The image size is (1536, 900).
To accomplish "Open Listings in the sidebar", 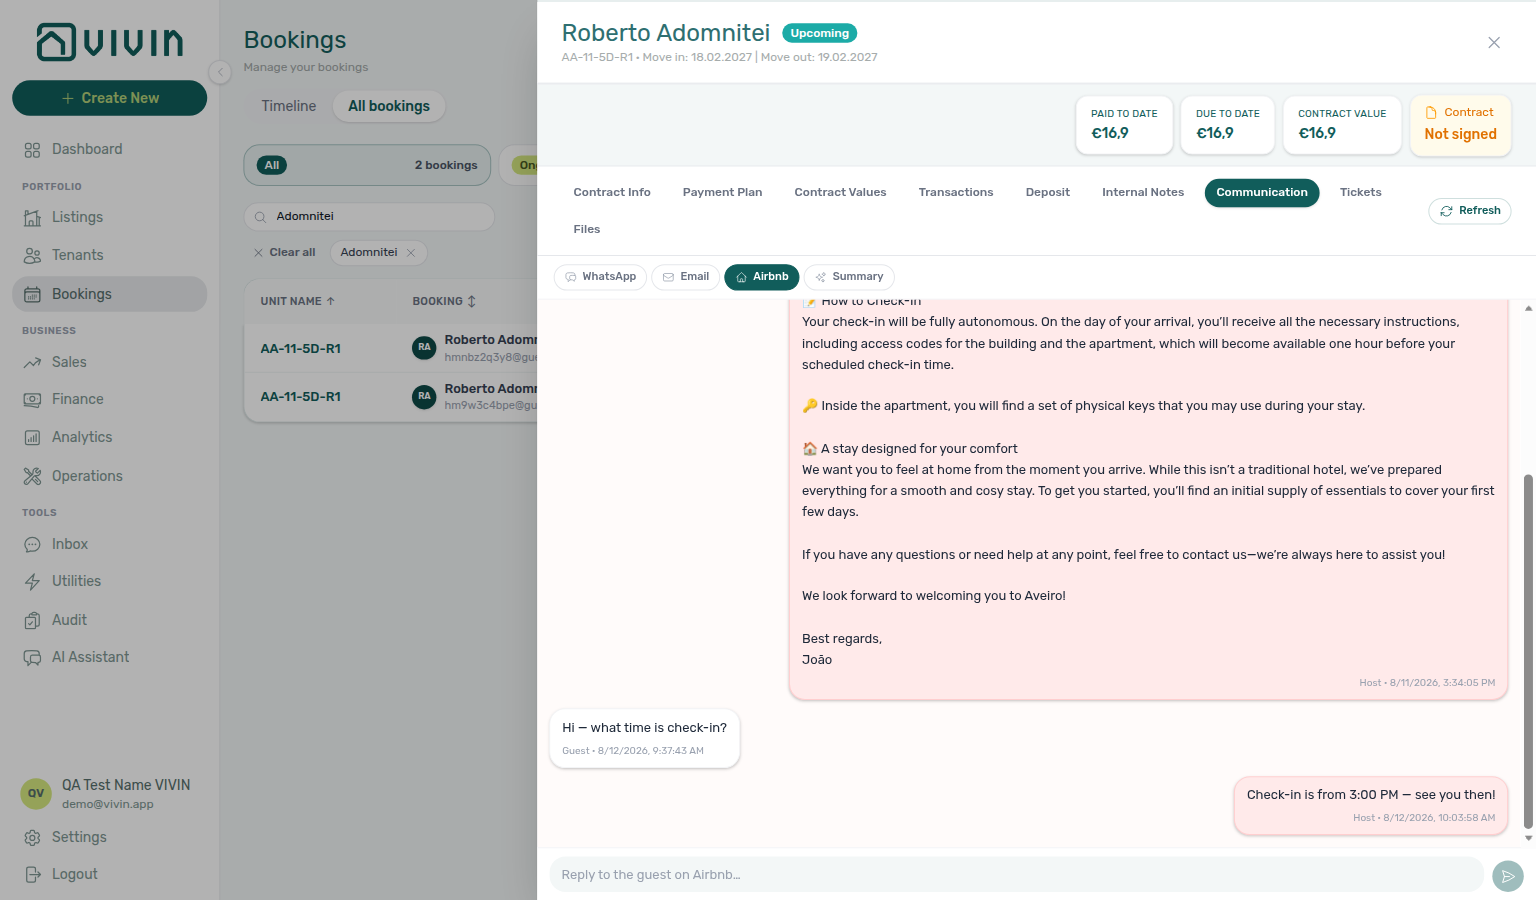I will tap(110, 217).
